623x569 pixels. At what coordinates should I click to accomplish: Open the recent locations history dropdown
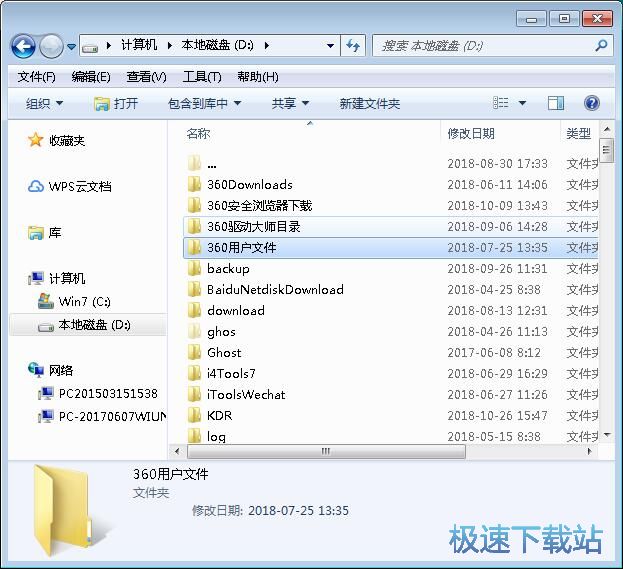click(x=72, y=46)
